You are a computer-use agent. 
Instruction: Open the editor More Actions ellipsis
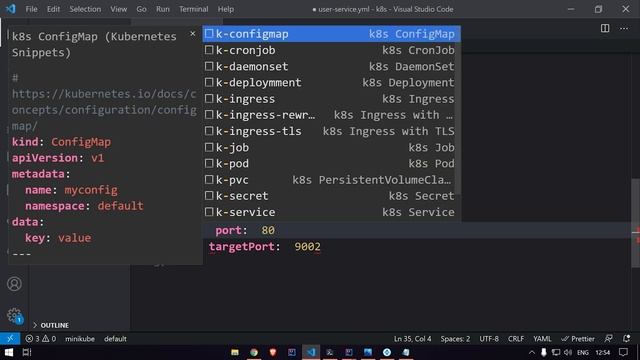pos(624,28)
